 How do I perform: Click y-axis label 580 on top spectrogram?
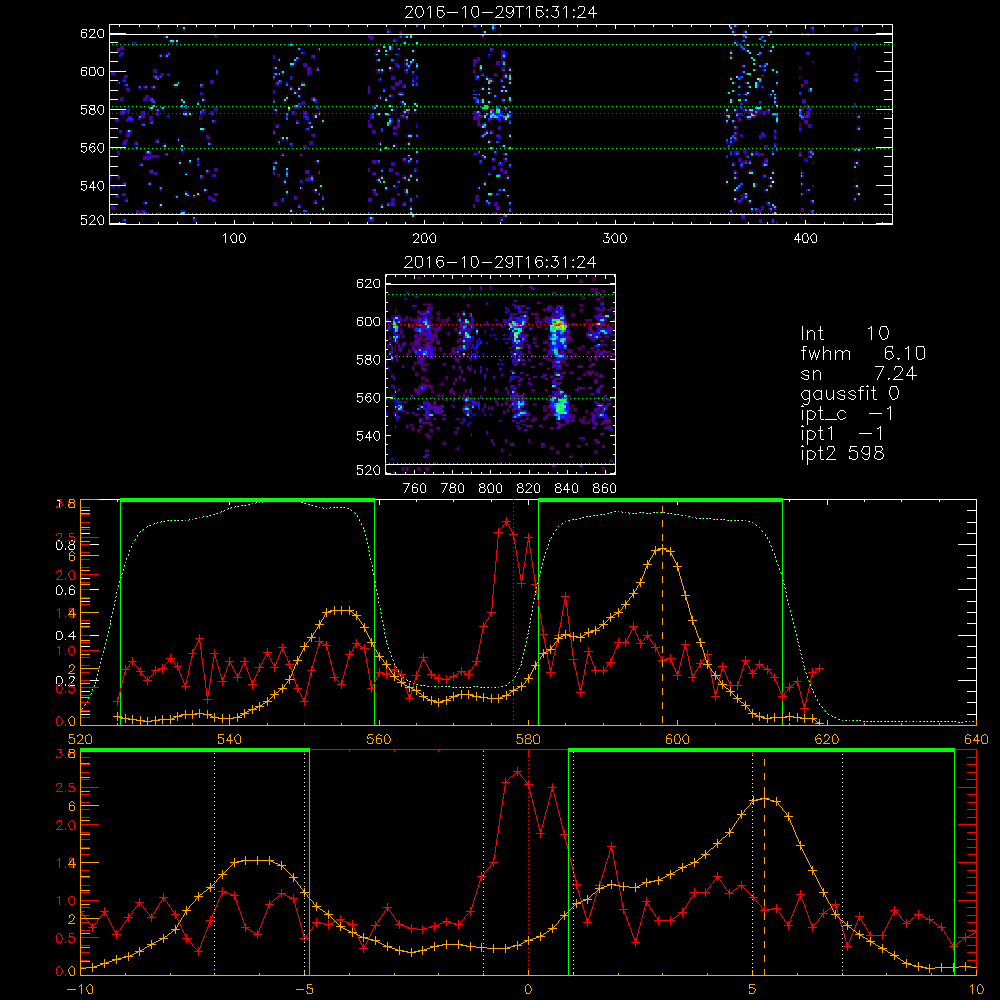click(92, 110)
